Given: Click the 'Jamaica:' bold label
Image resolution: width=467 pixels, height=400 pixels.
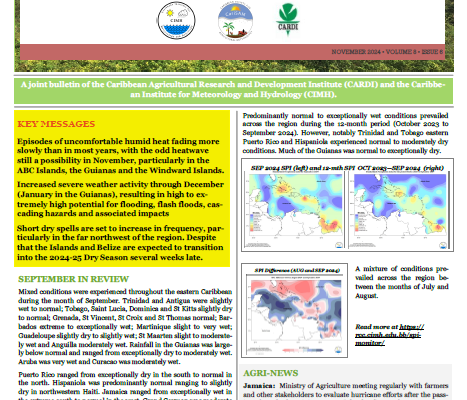Looking at the screenshot, I should tap(259, 386).
